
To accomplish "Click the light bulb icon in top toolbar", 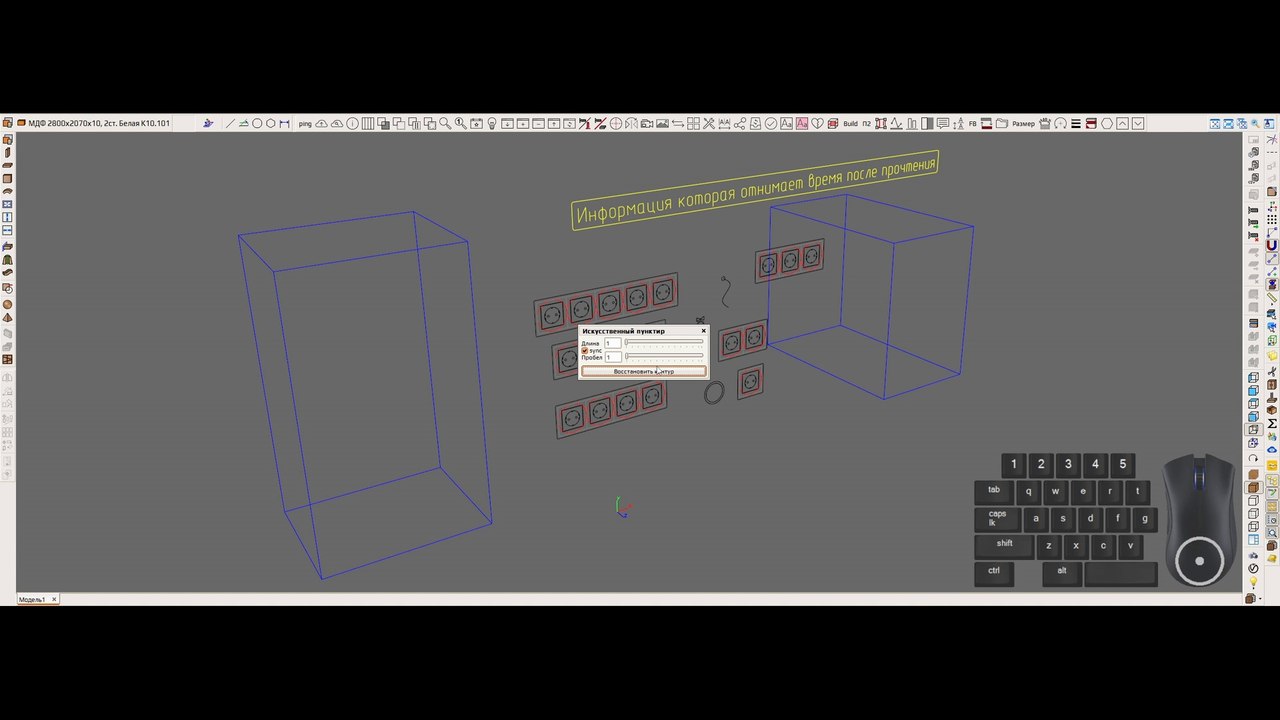I will (x=491, y=124).
